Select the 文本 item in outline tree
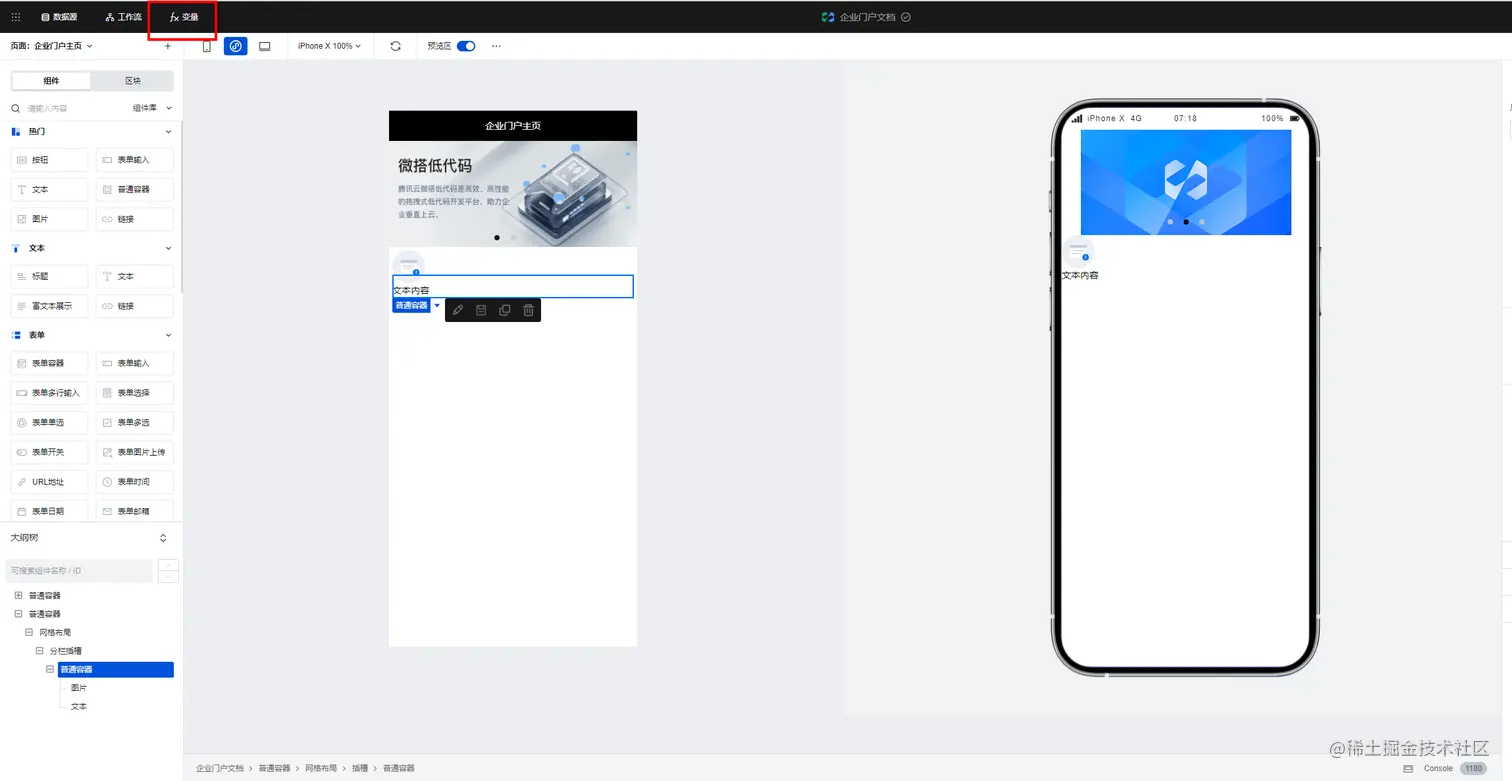This screenshot has width=1512, height=781. pyautogui.click(x=78, y=706)
